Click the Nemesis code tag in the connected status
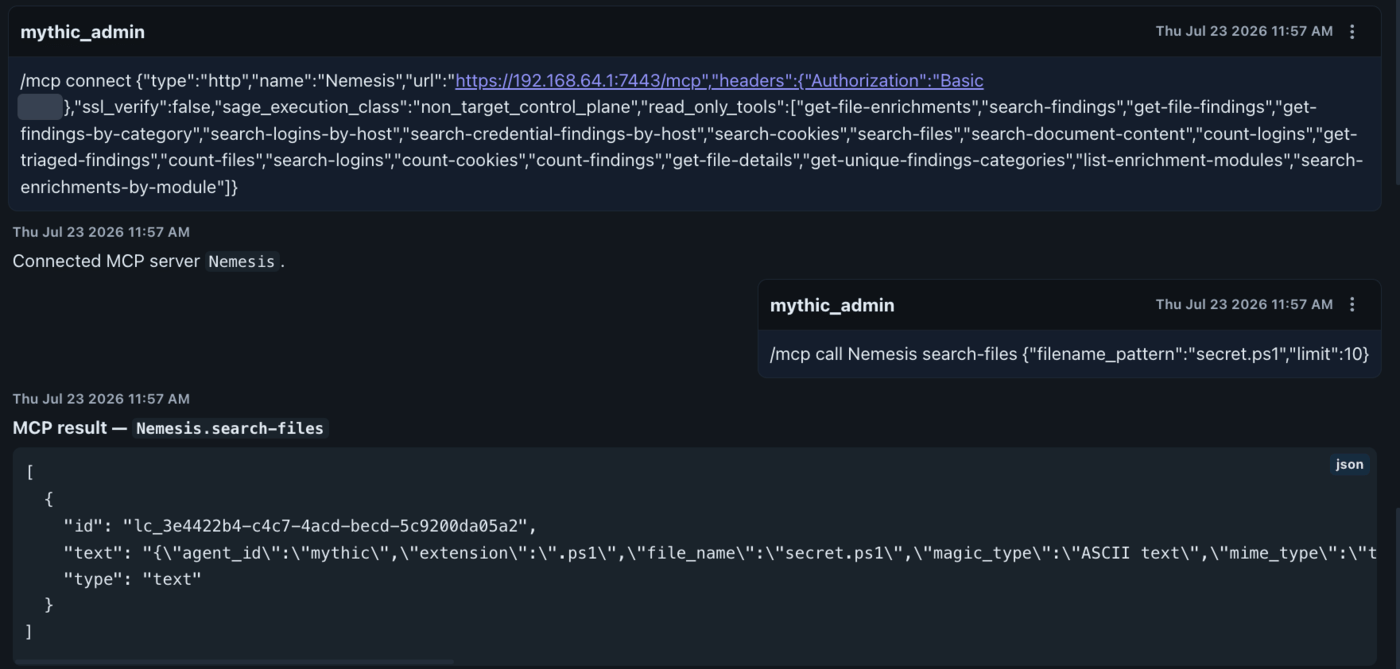This screenshot has height=669, width=1400. 241,262
